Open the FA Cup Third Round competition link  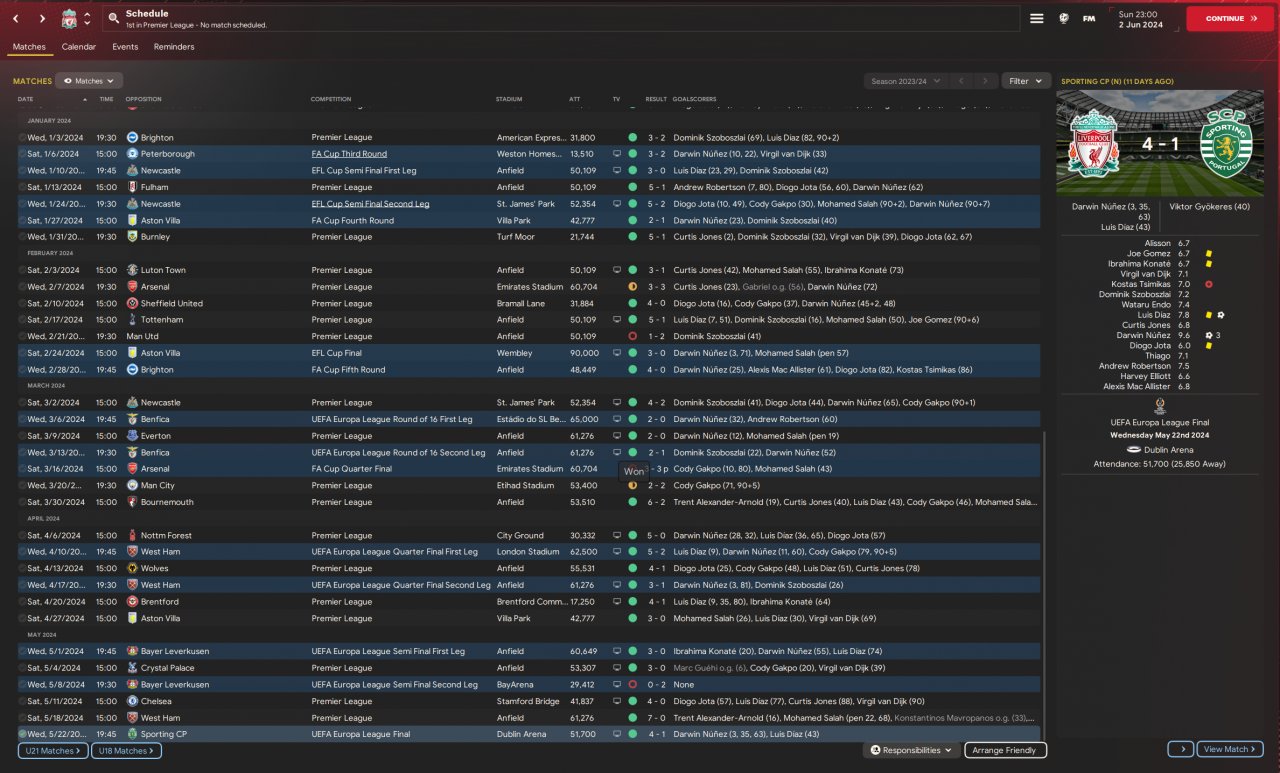pos(349,154)
